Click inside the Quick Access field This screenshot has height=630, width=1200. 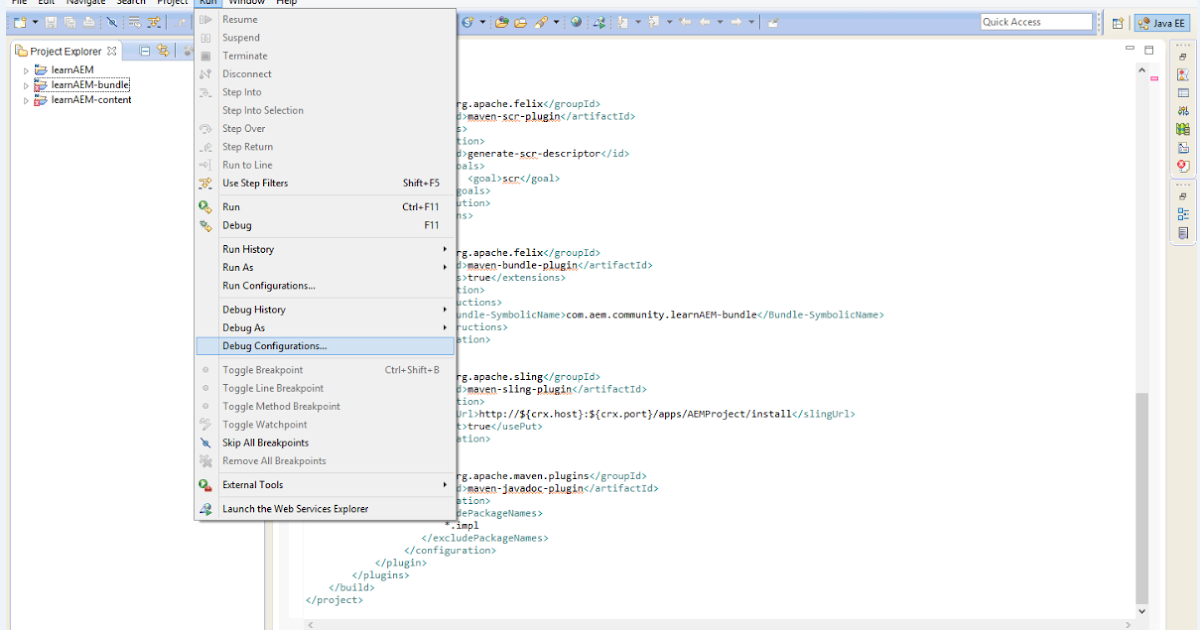[1035, 21]
